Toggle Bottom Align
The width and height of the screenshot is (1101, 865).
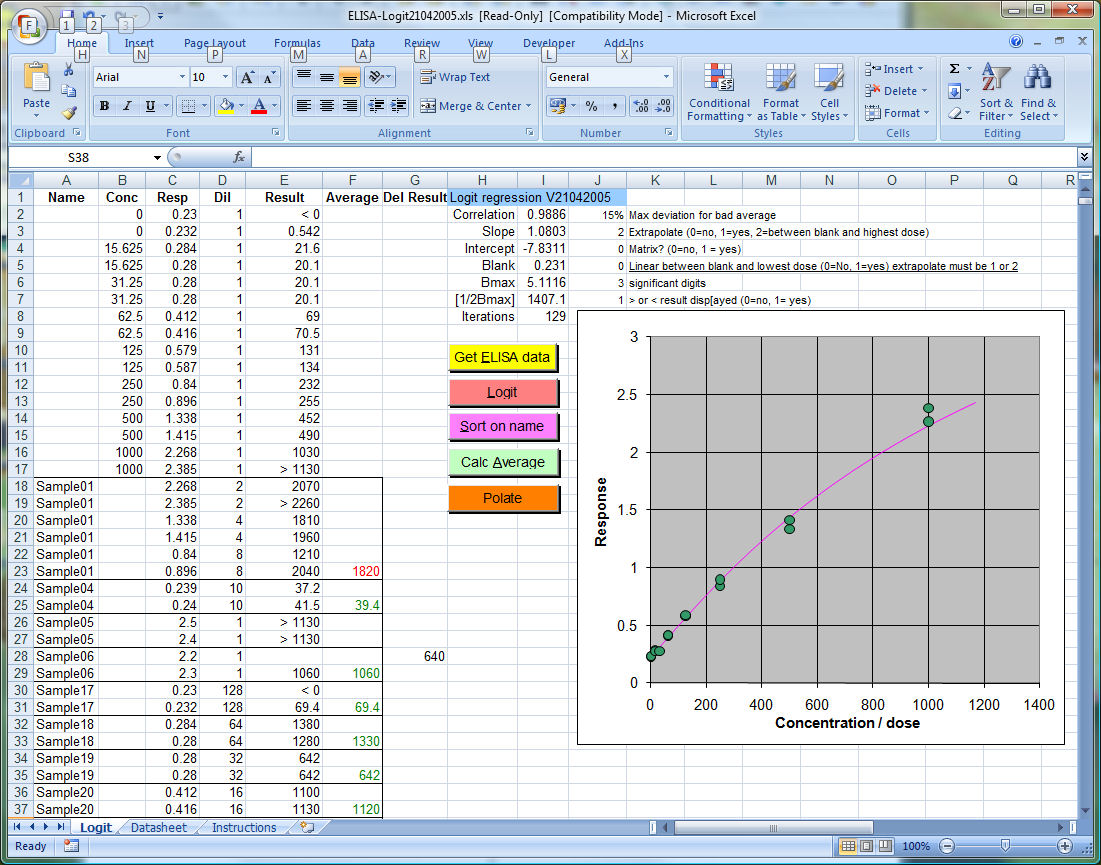tap(350, 77)
